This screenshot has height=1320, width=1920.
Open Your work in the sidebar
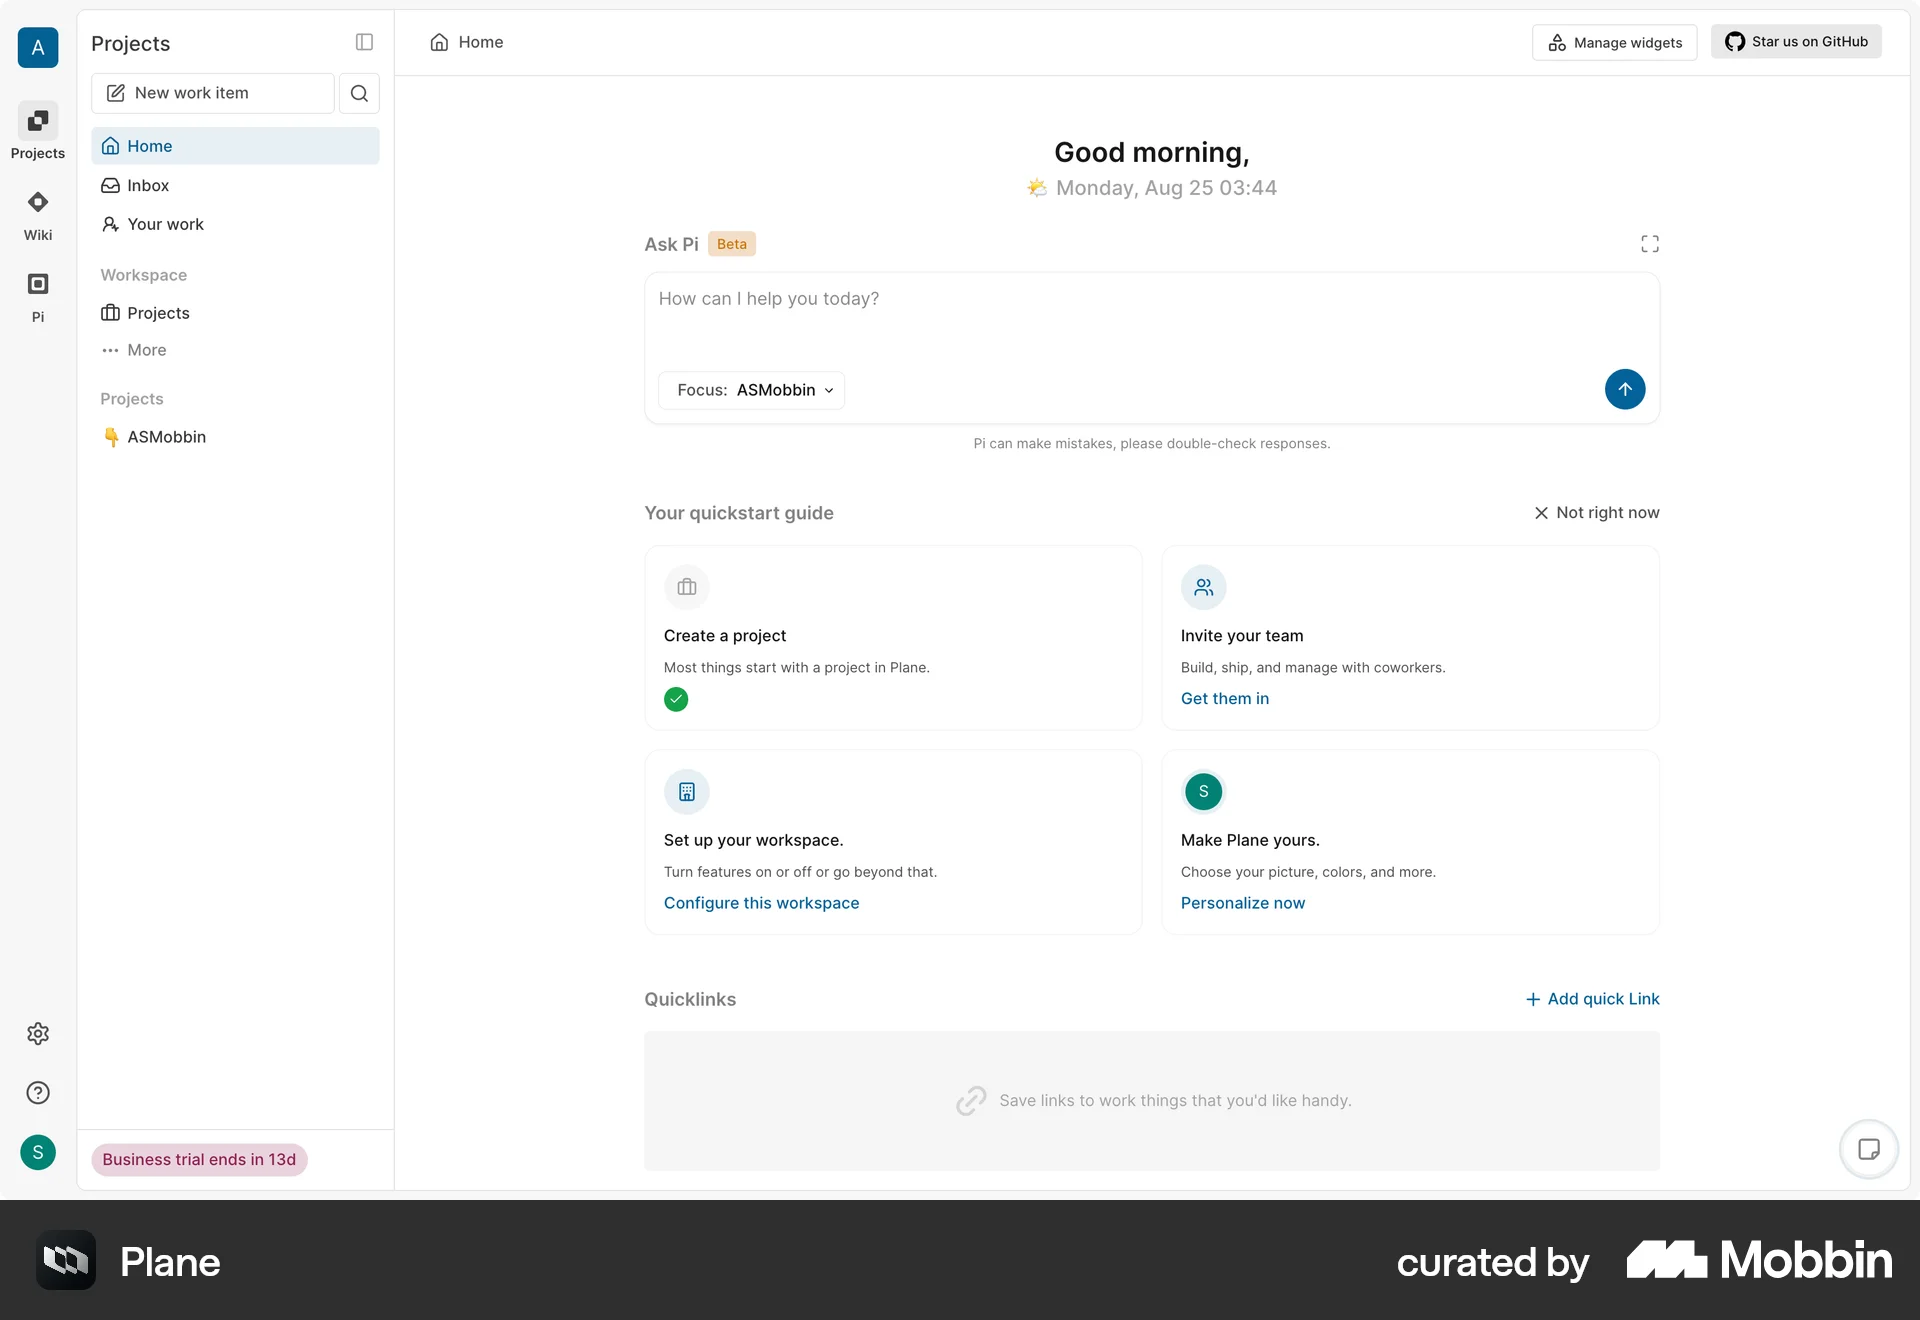[x=235, y=224]
